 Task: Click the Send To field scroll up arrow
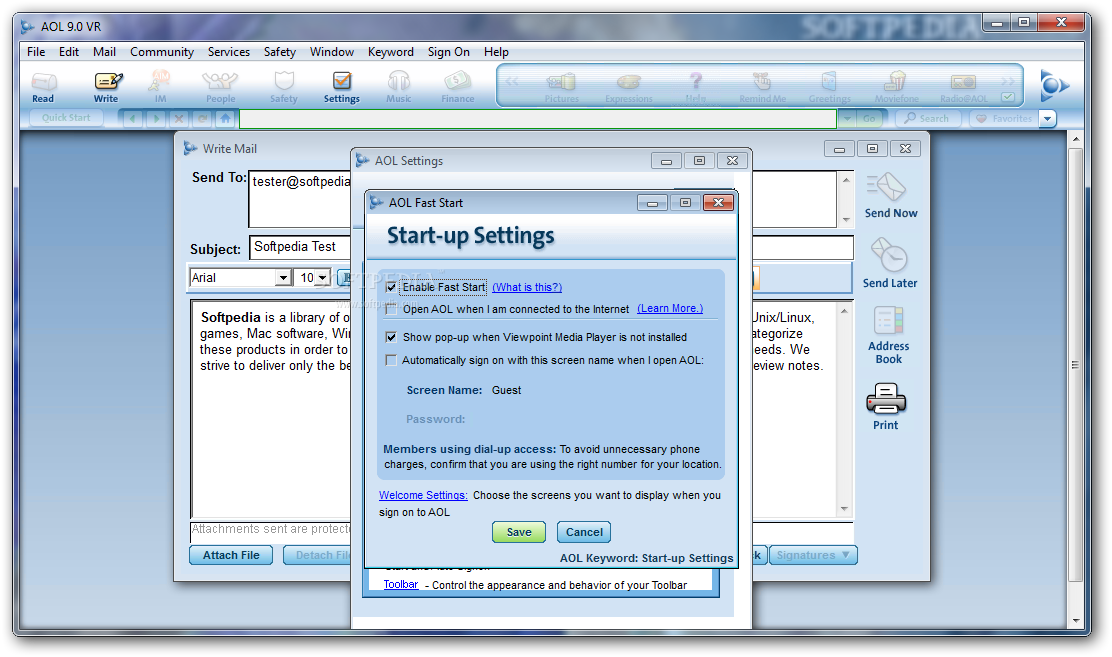click(845, 180)
